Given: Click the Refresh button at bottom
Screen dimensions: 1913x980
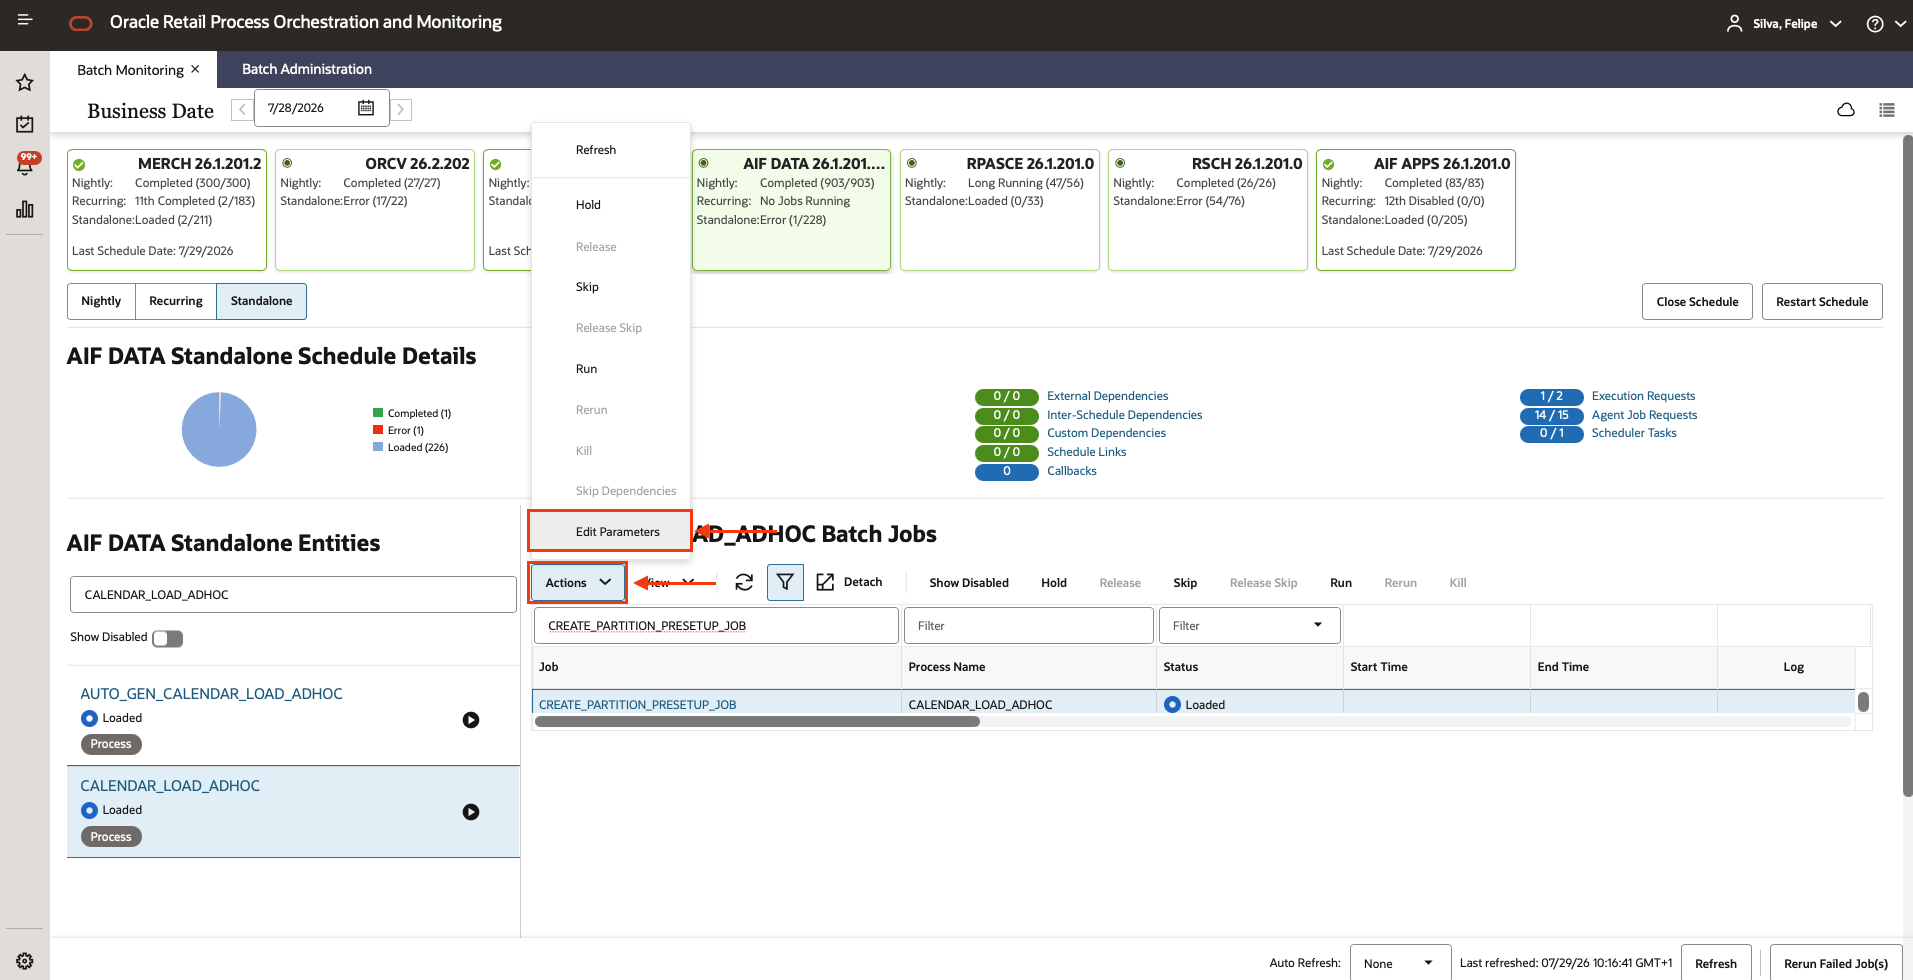Looking at the screenshot, I should (x=1716, y=963).
